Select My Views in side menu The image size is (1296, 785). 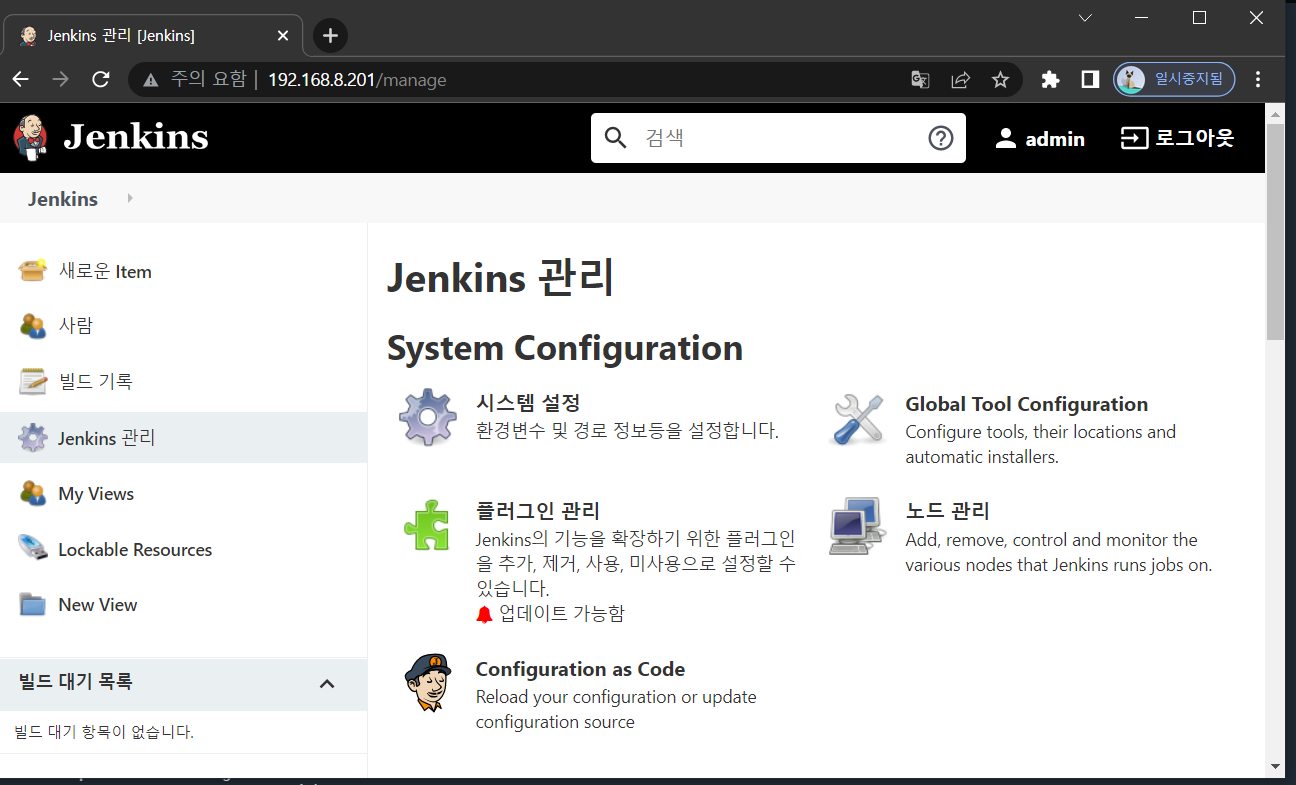click(x=96, y=493)
